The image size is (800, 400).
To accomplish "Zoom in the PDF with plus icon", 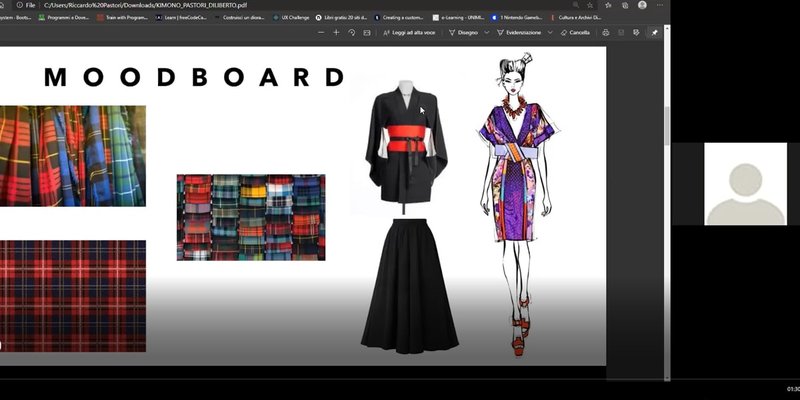I will tap(336, 32).
